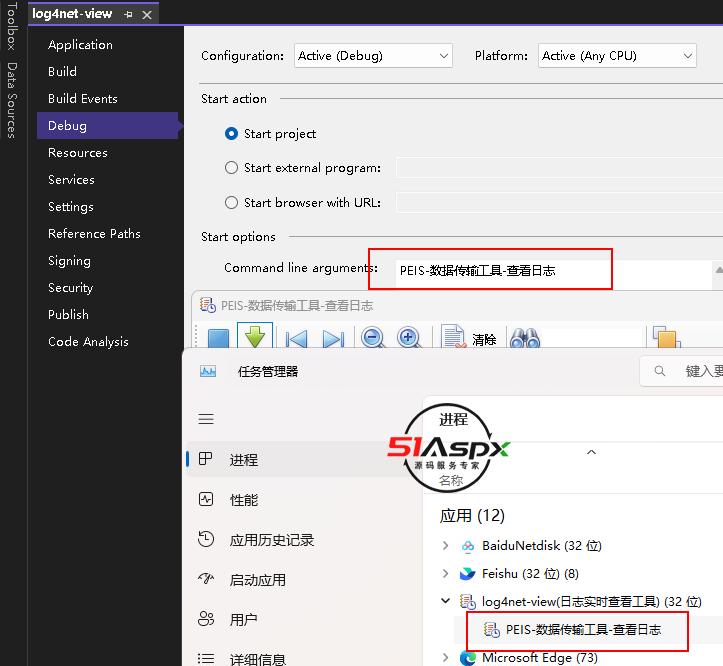Open the Build Events properties page

pos(83,98)
